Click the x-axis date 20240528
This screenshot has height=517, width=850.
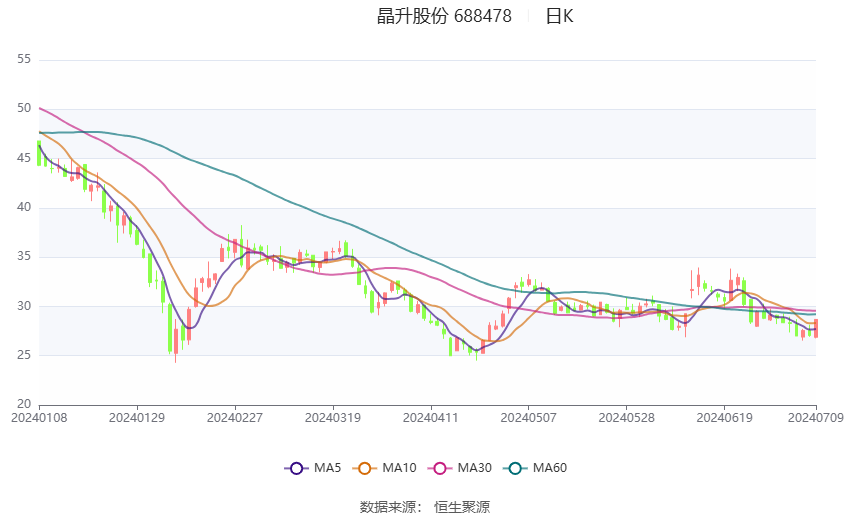(626, 418)
